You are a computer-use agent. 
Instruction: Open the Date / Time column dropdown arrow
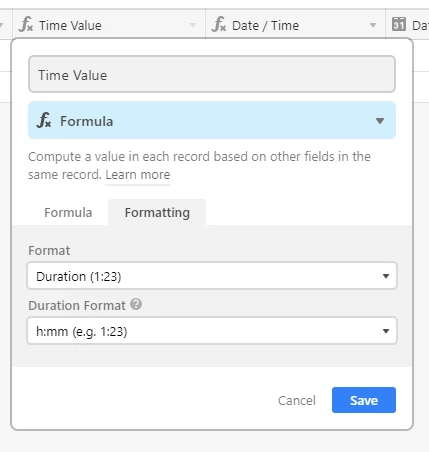[373, 25]
